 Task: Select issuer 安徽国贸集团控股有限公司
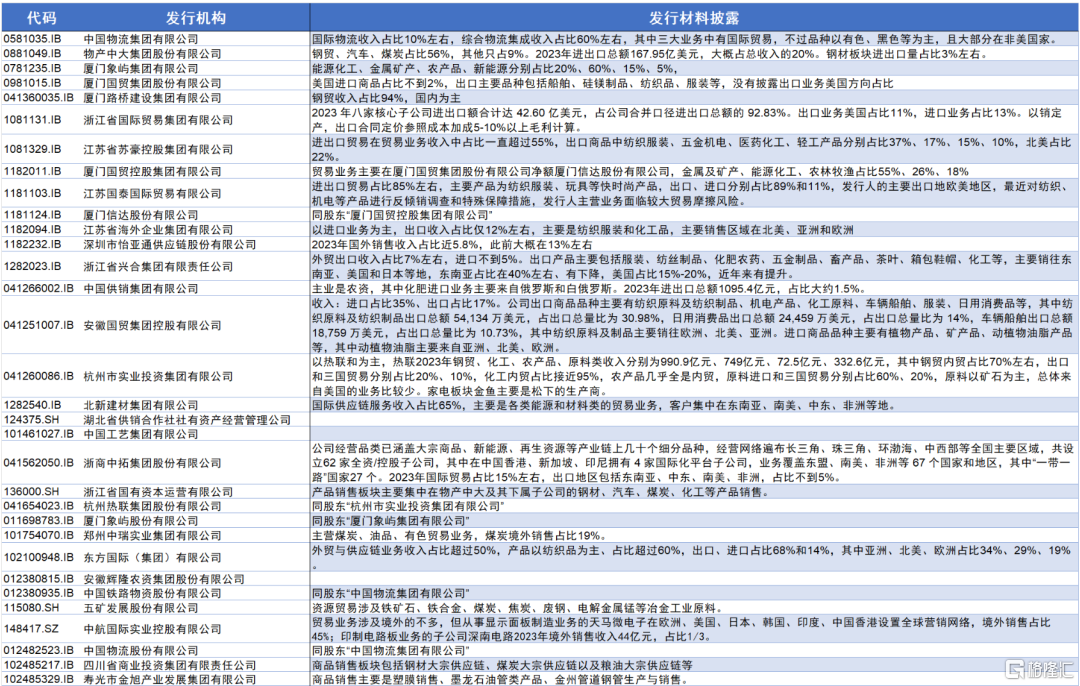(152, 324)
